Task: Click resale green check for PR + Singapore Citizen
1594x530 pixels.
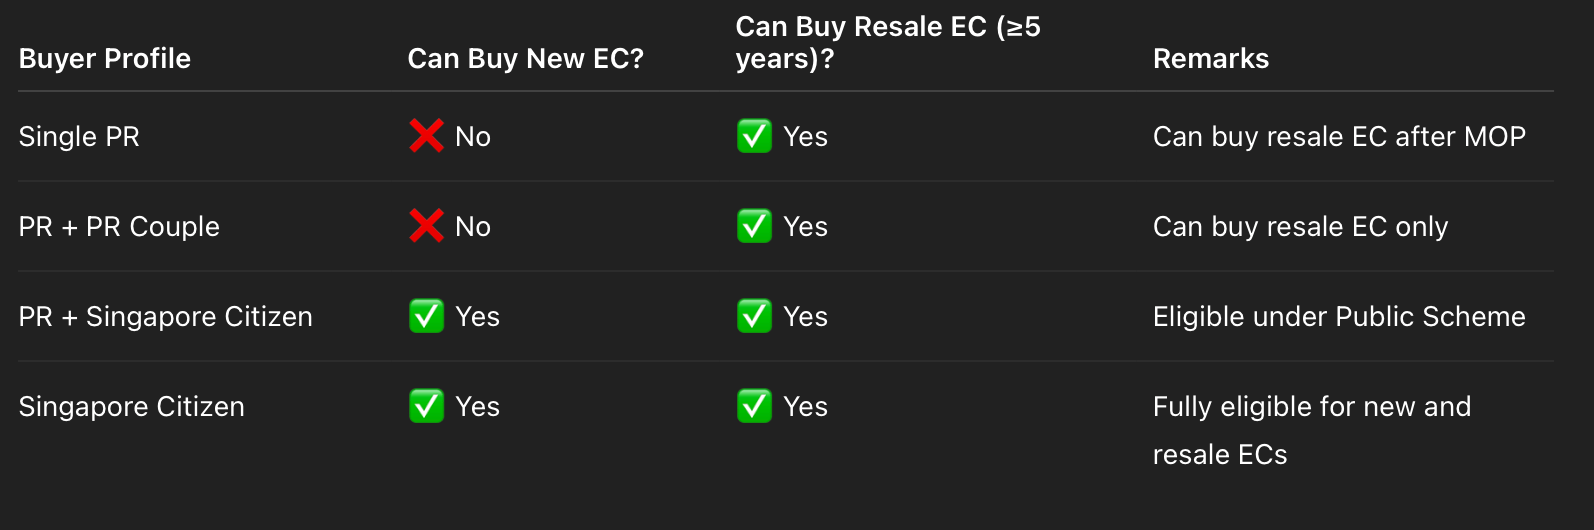Action: [x=754, y=316]
